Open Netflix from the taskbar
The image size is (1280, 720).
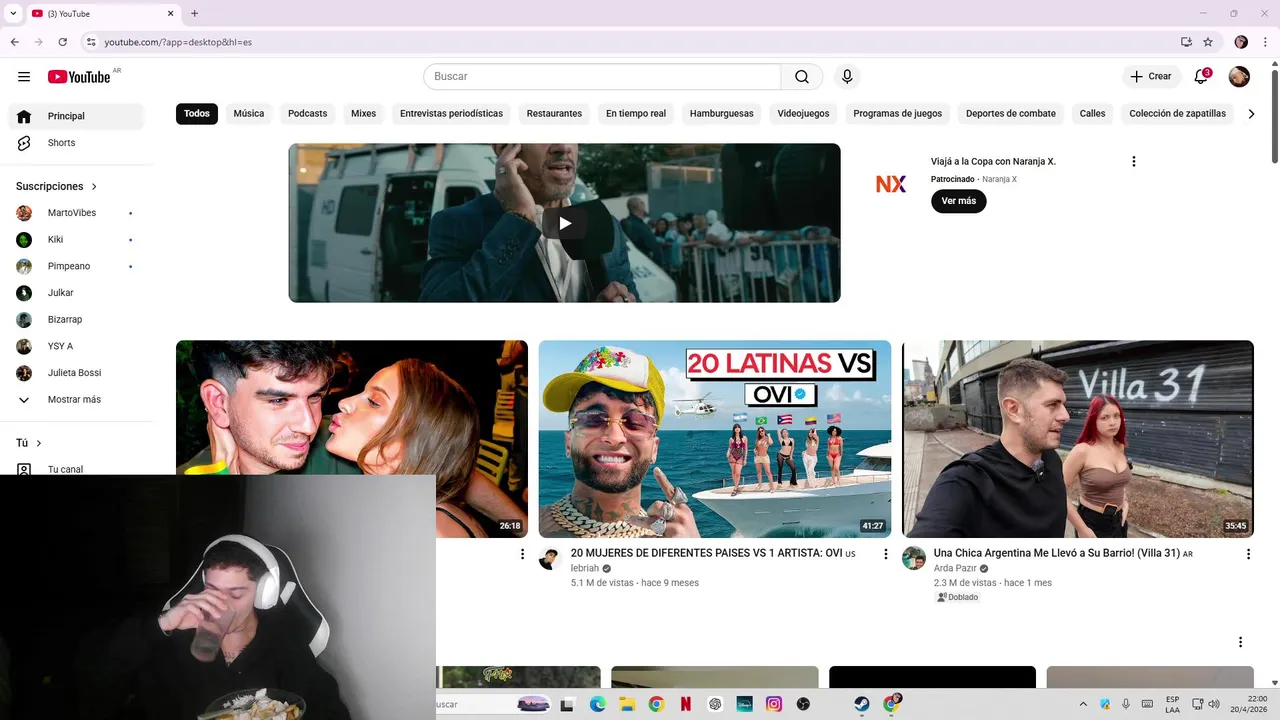pyautogui.click(x=685, y=704)
